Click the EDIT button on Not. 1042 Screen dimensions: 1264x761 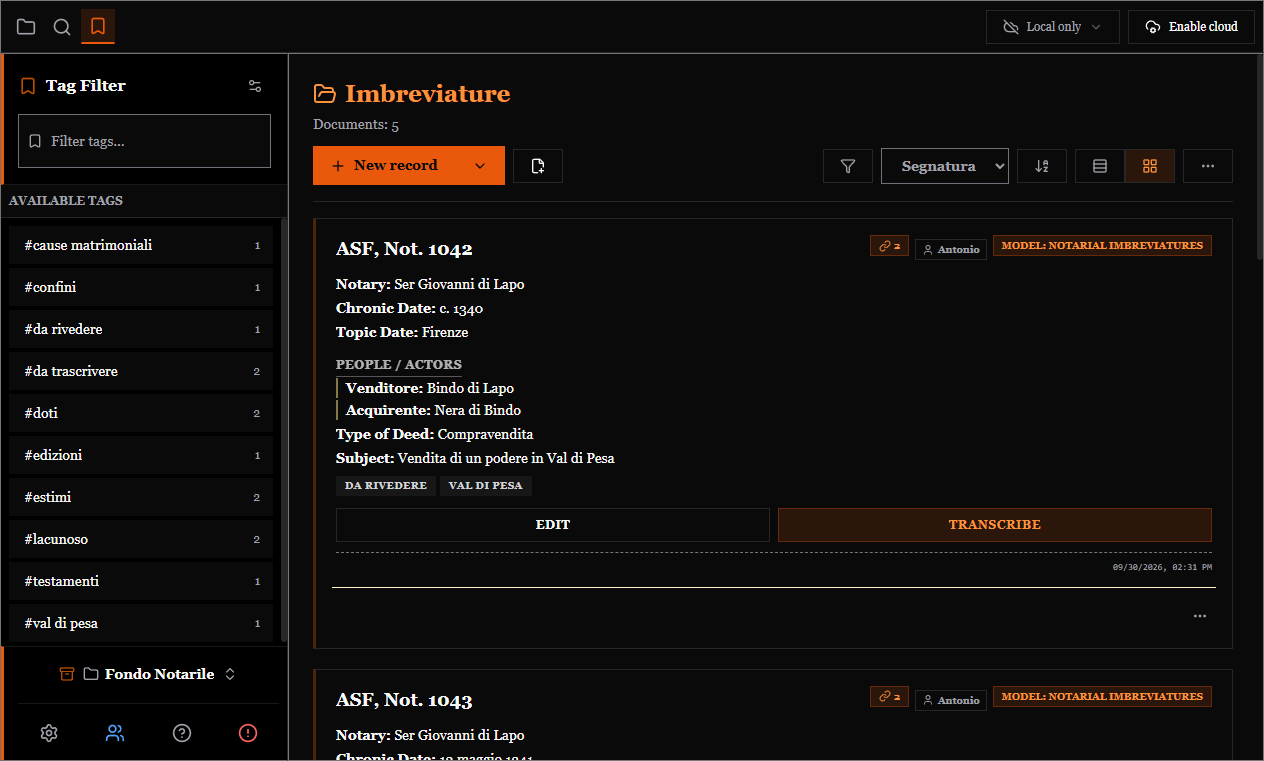pos(553,525)
